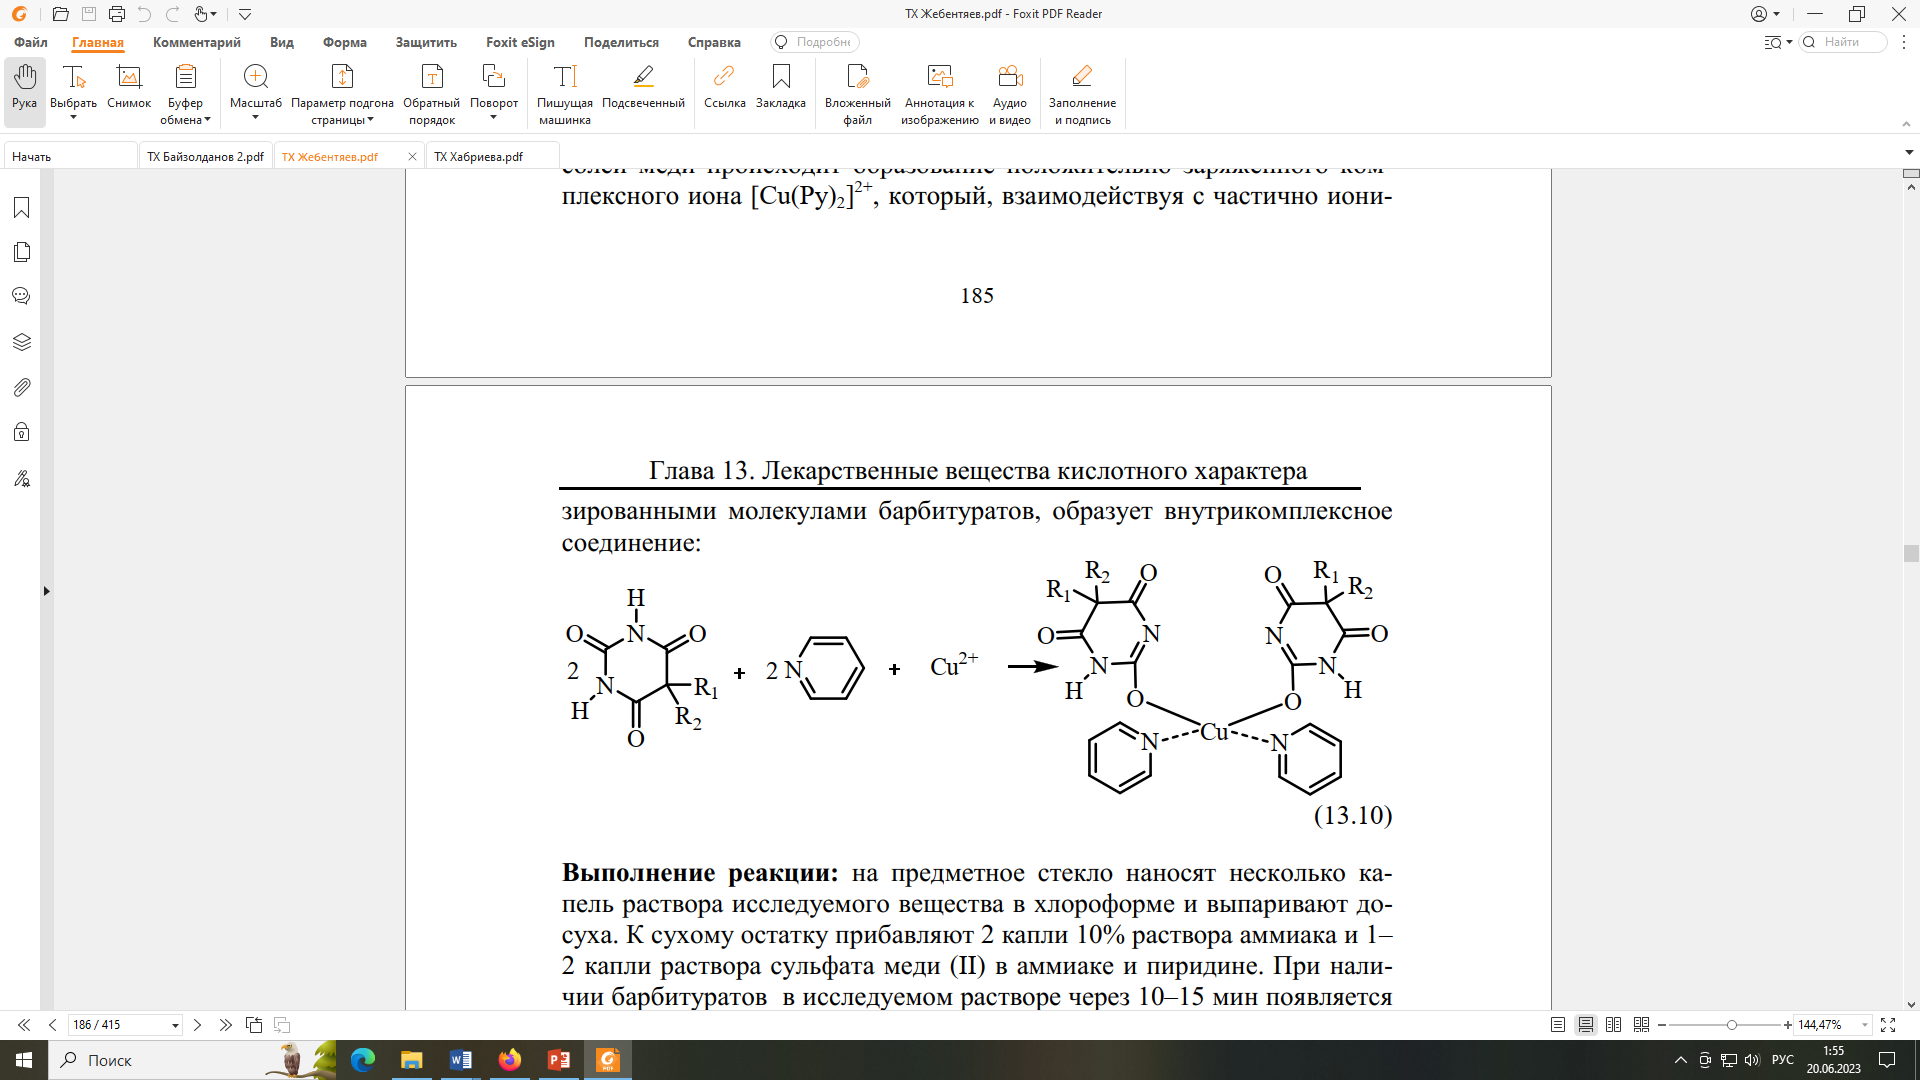The image size is (1920, 1080).
Task: Open Firefox from the taskbar
Action: click(510, 1060)
